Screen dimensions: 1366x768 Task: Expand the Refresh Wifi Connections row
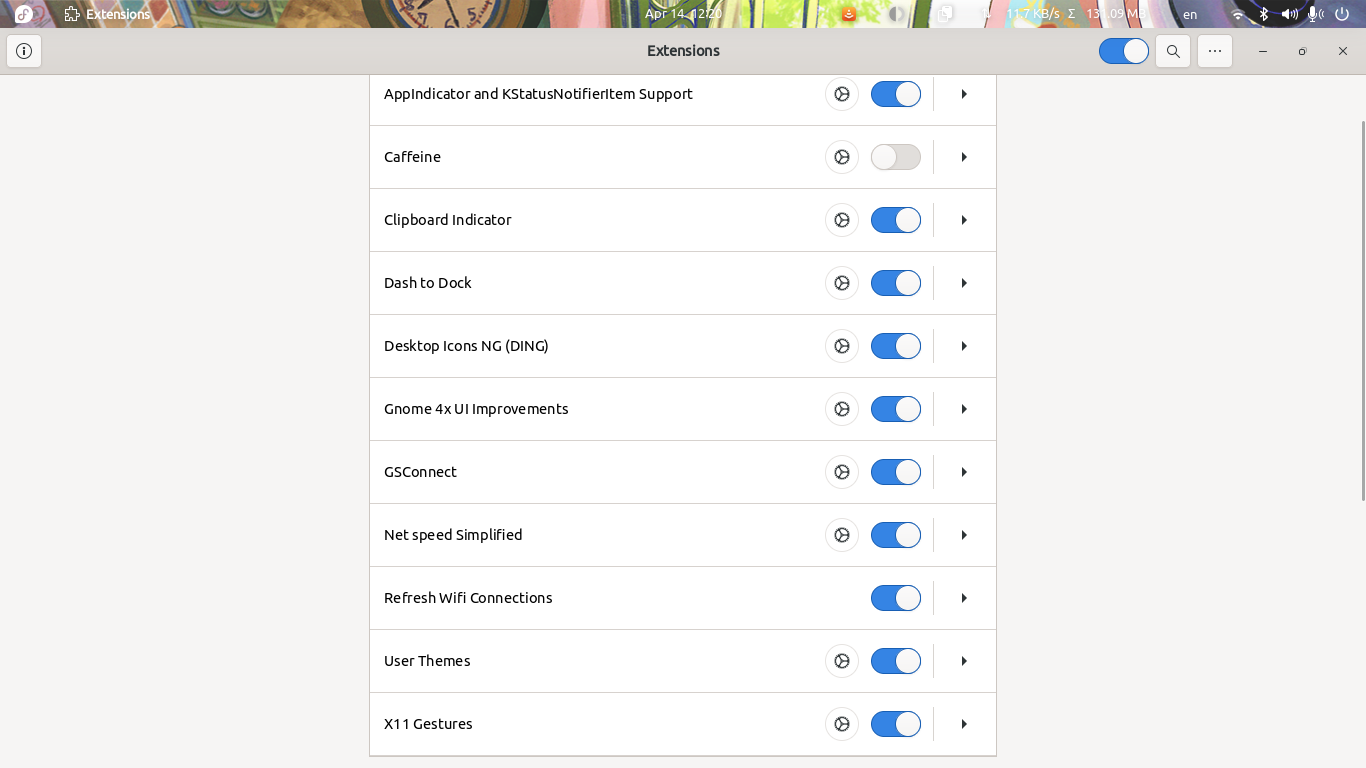[x=963, y=598]
